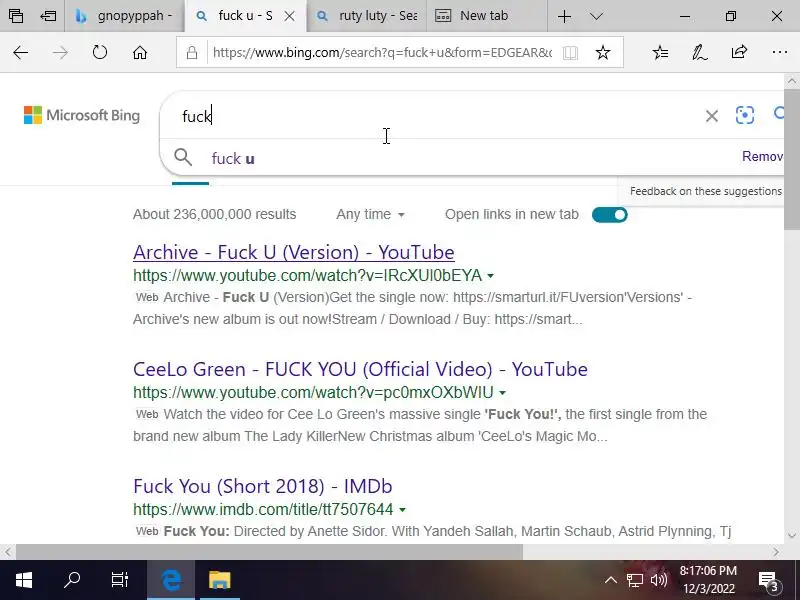The height and width of the screenshot is (600, 800).
Task: Show tab previews chevron
Action: [x=596, y=16]
